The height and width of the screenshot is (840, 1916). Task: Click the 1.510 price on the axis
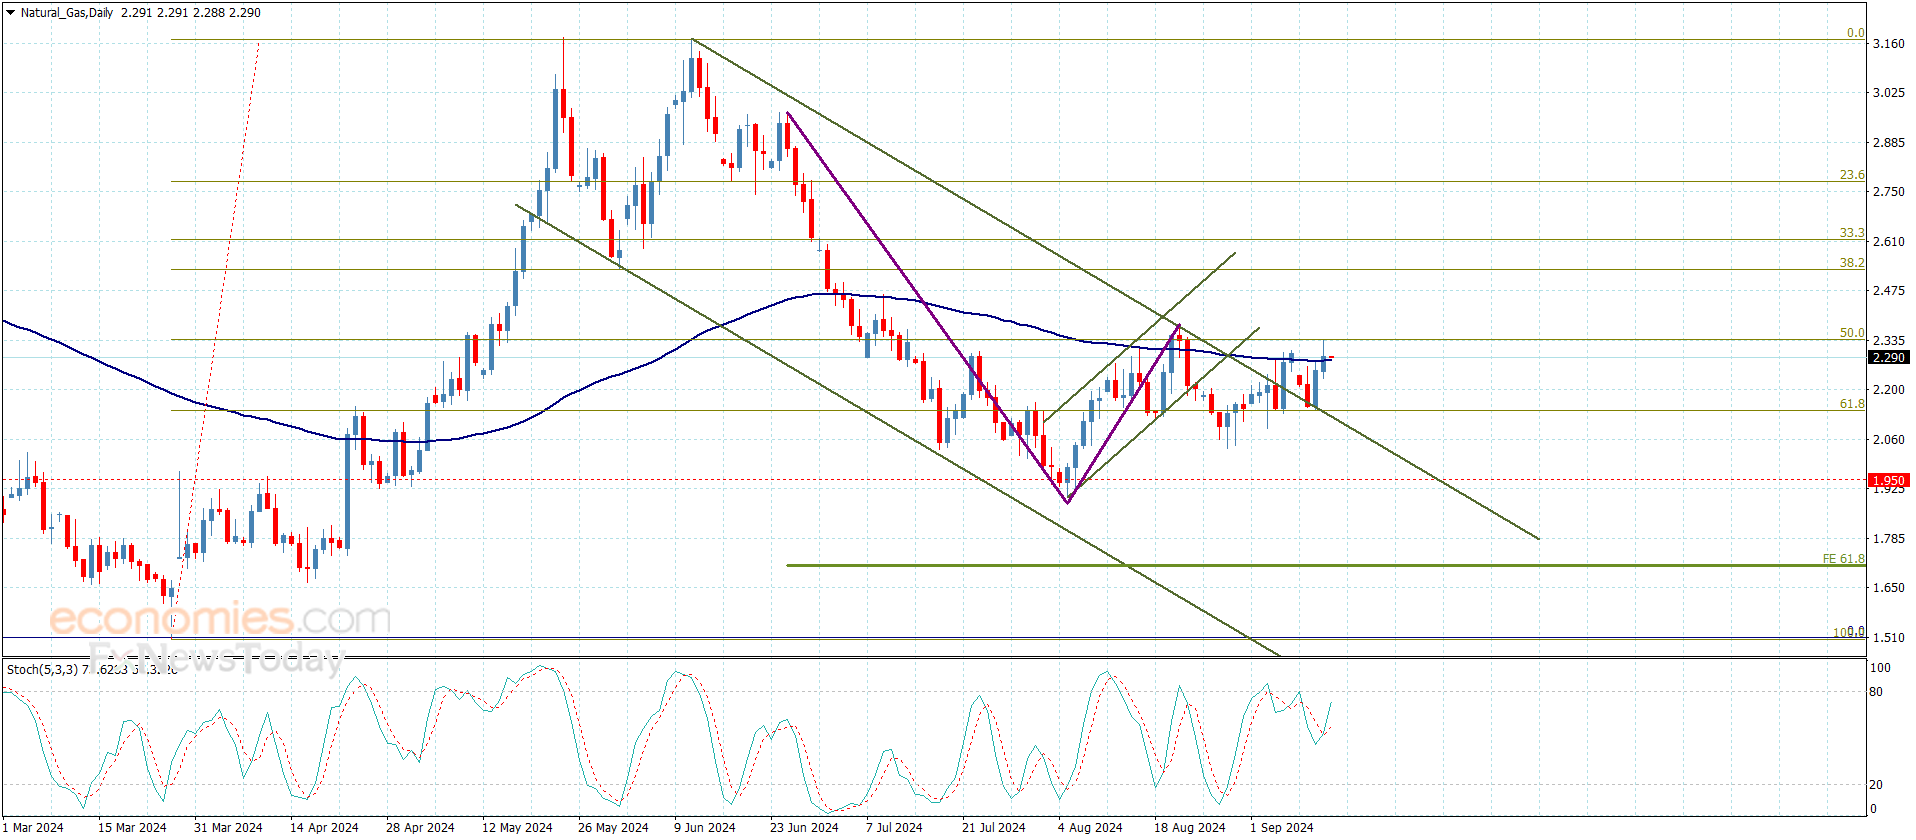pyautogui.click(x=1889, y=637)
